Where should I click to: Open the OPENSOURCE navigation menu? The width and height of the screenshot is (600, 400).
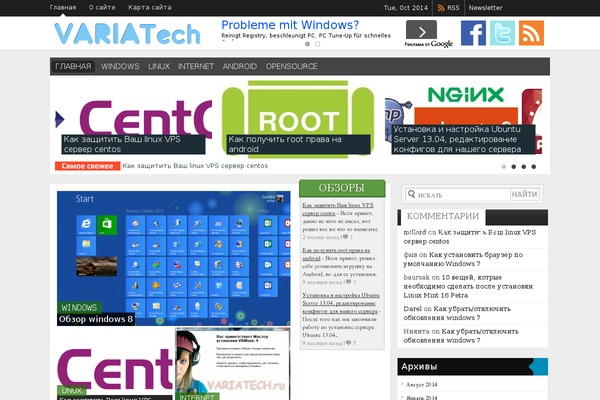[x=292, y=66]
